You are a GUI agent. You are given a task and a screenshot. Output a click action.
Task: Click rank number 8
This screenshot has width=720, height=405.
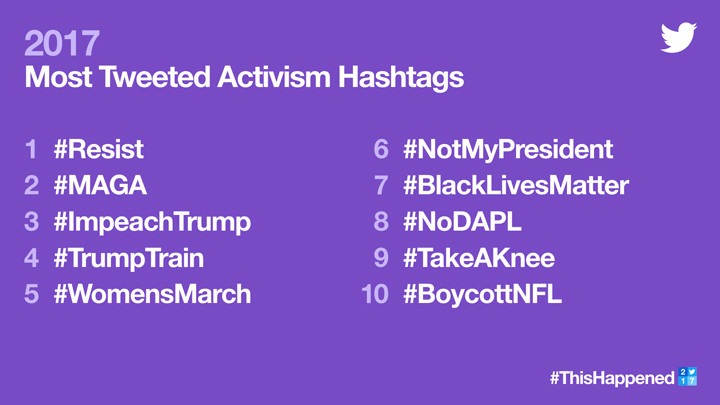pyautogui.click(x=381, y=222)
